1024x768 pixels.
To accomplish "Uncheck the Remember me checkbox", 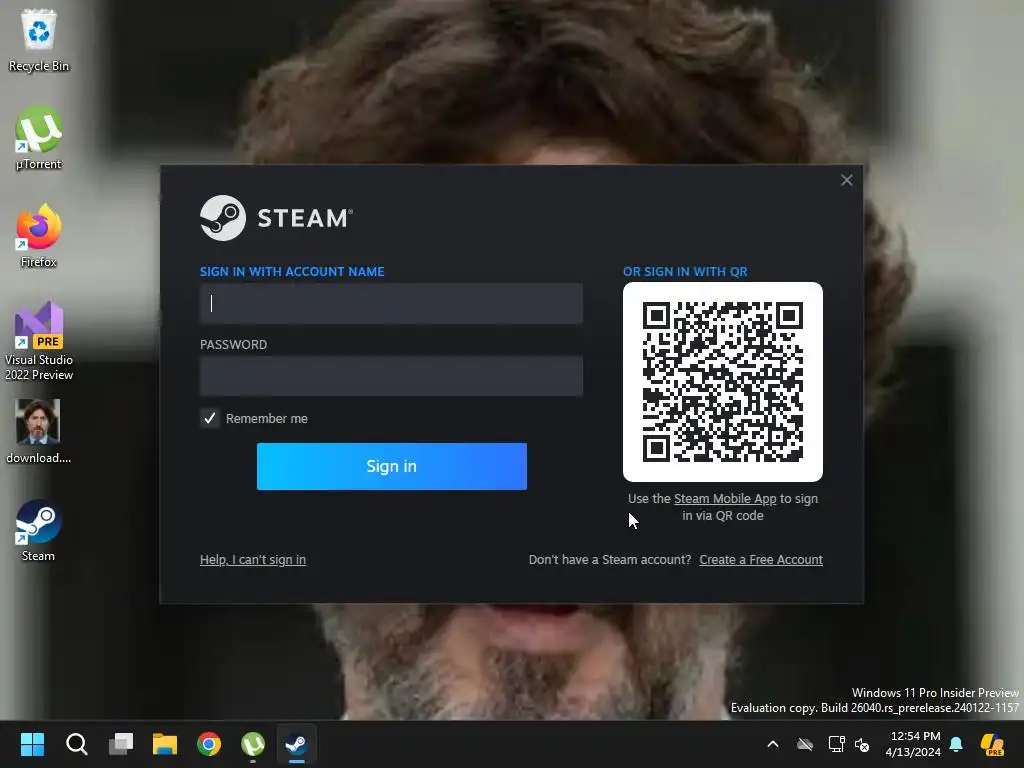I will click(210, 418).
